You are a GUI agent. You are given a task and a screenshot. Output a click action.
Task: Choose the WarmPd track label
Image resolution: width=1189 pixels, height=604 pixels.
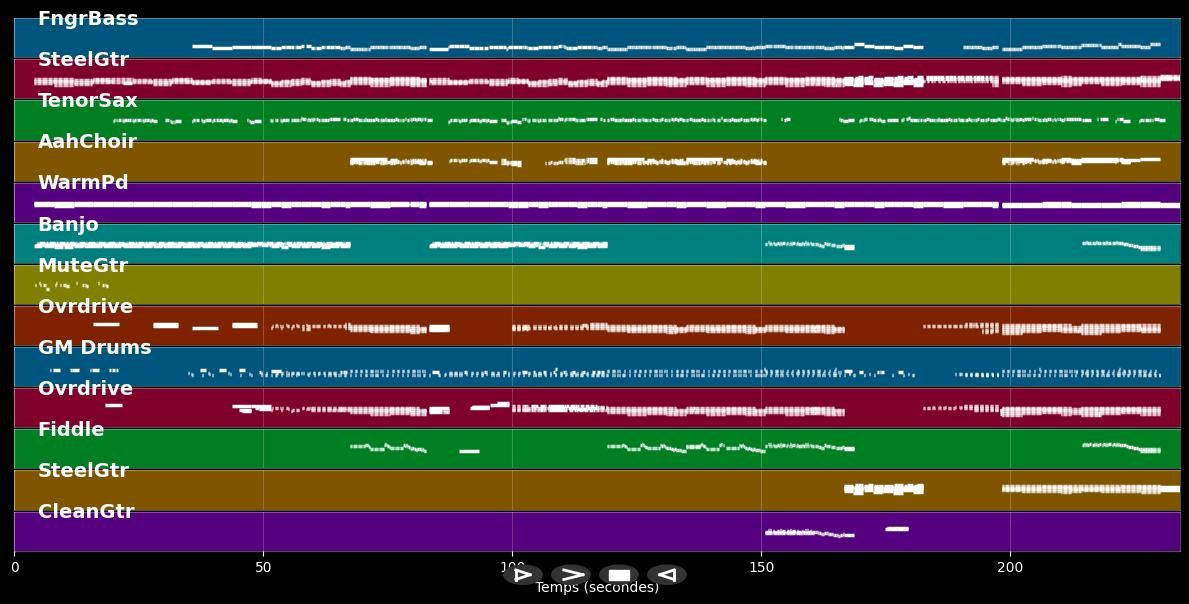(83, 183)
